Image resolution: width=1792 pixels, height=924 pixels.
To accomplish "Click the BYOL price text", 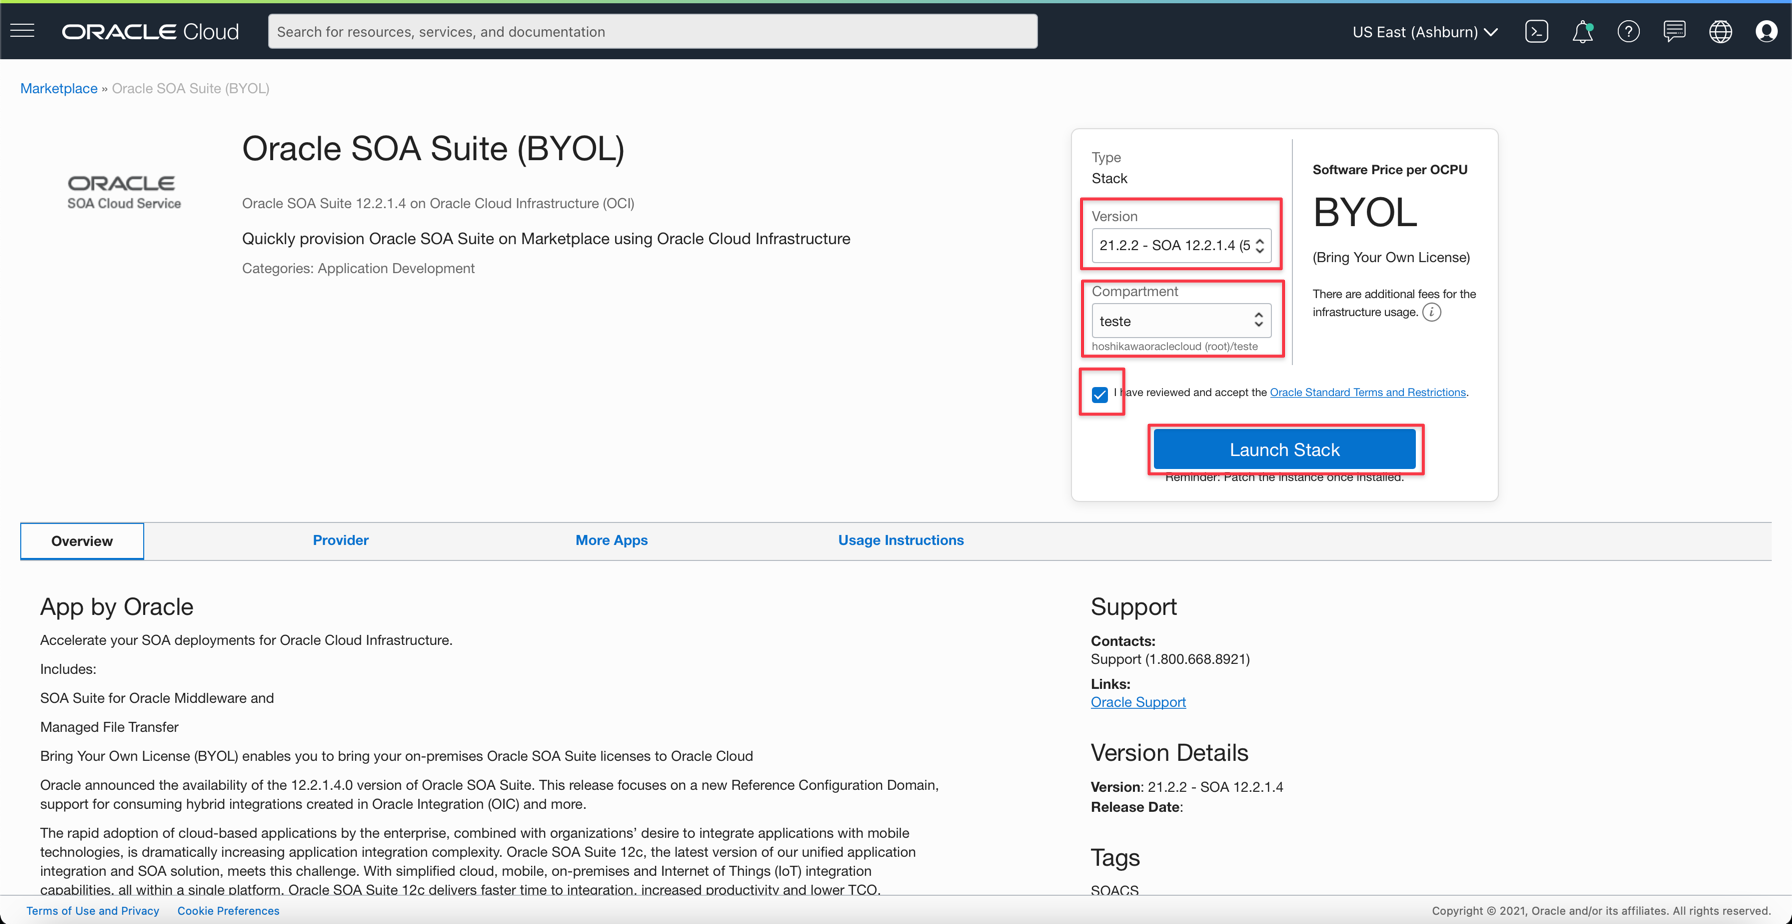I will (1365, 212).
